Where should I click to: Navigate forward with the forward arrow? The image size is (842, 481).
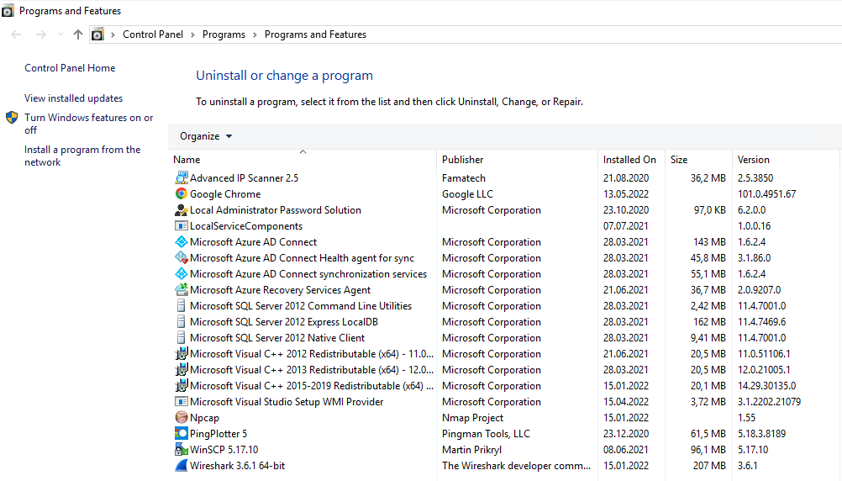[41, 34]
